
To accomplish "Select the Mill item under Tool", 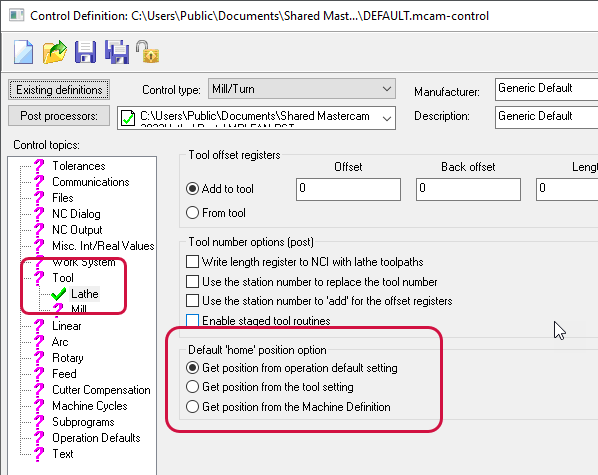I will pos(79,309).
